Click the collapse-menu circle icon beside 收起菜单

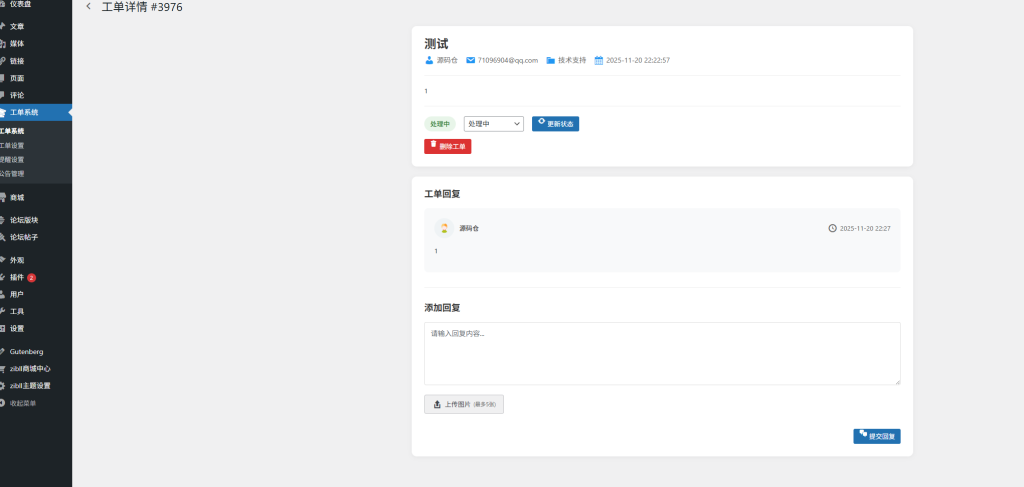pyautogui.click(x=2, y=403)
